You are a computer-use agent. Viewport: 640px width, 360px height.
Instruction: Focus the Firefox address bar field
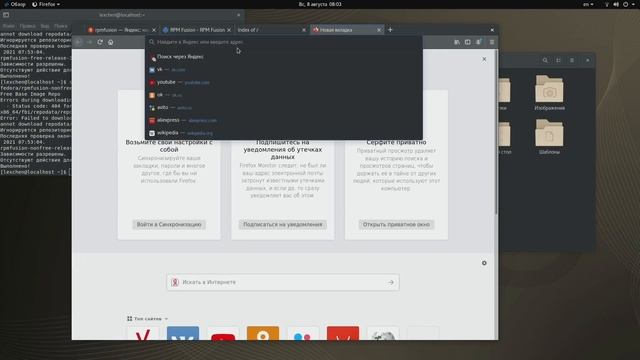point(284,42)
